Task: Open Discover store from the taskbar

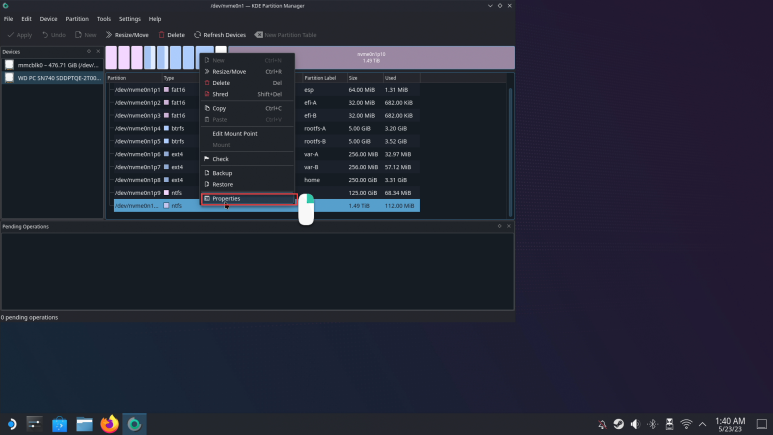Action: pos(59,424)
